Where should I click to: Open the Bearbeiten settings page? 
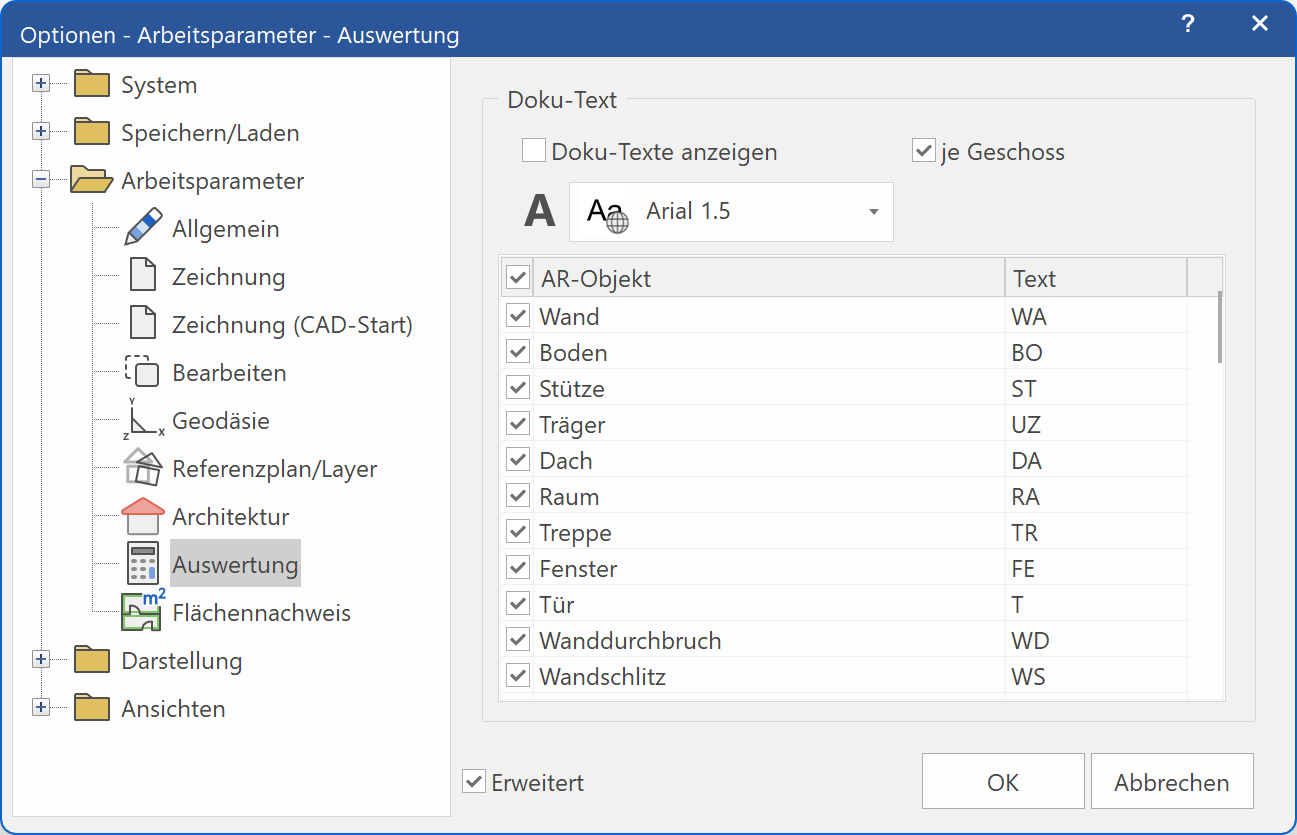pos(230,371)
